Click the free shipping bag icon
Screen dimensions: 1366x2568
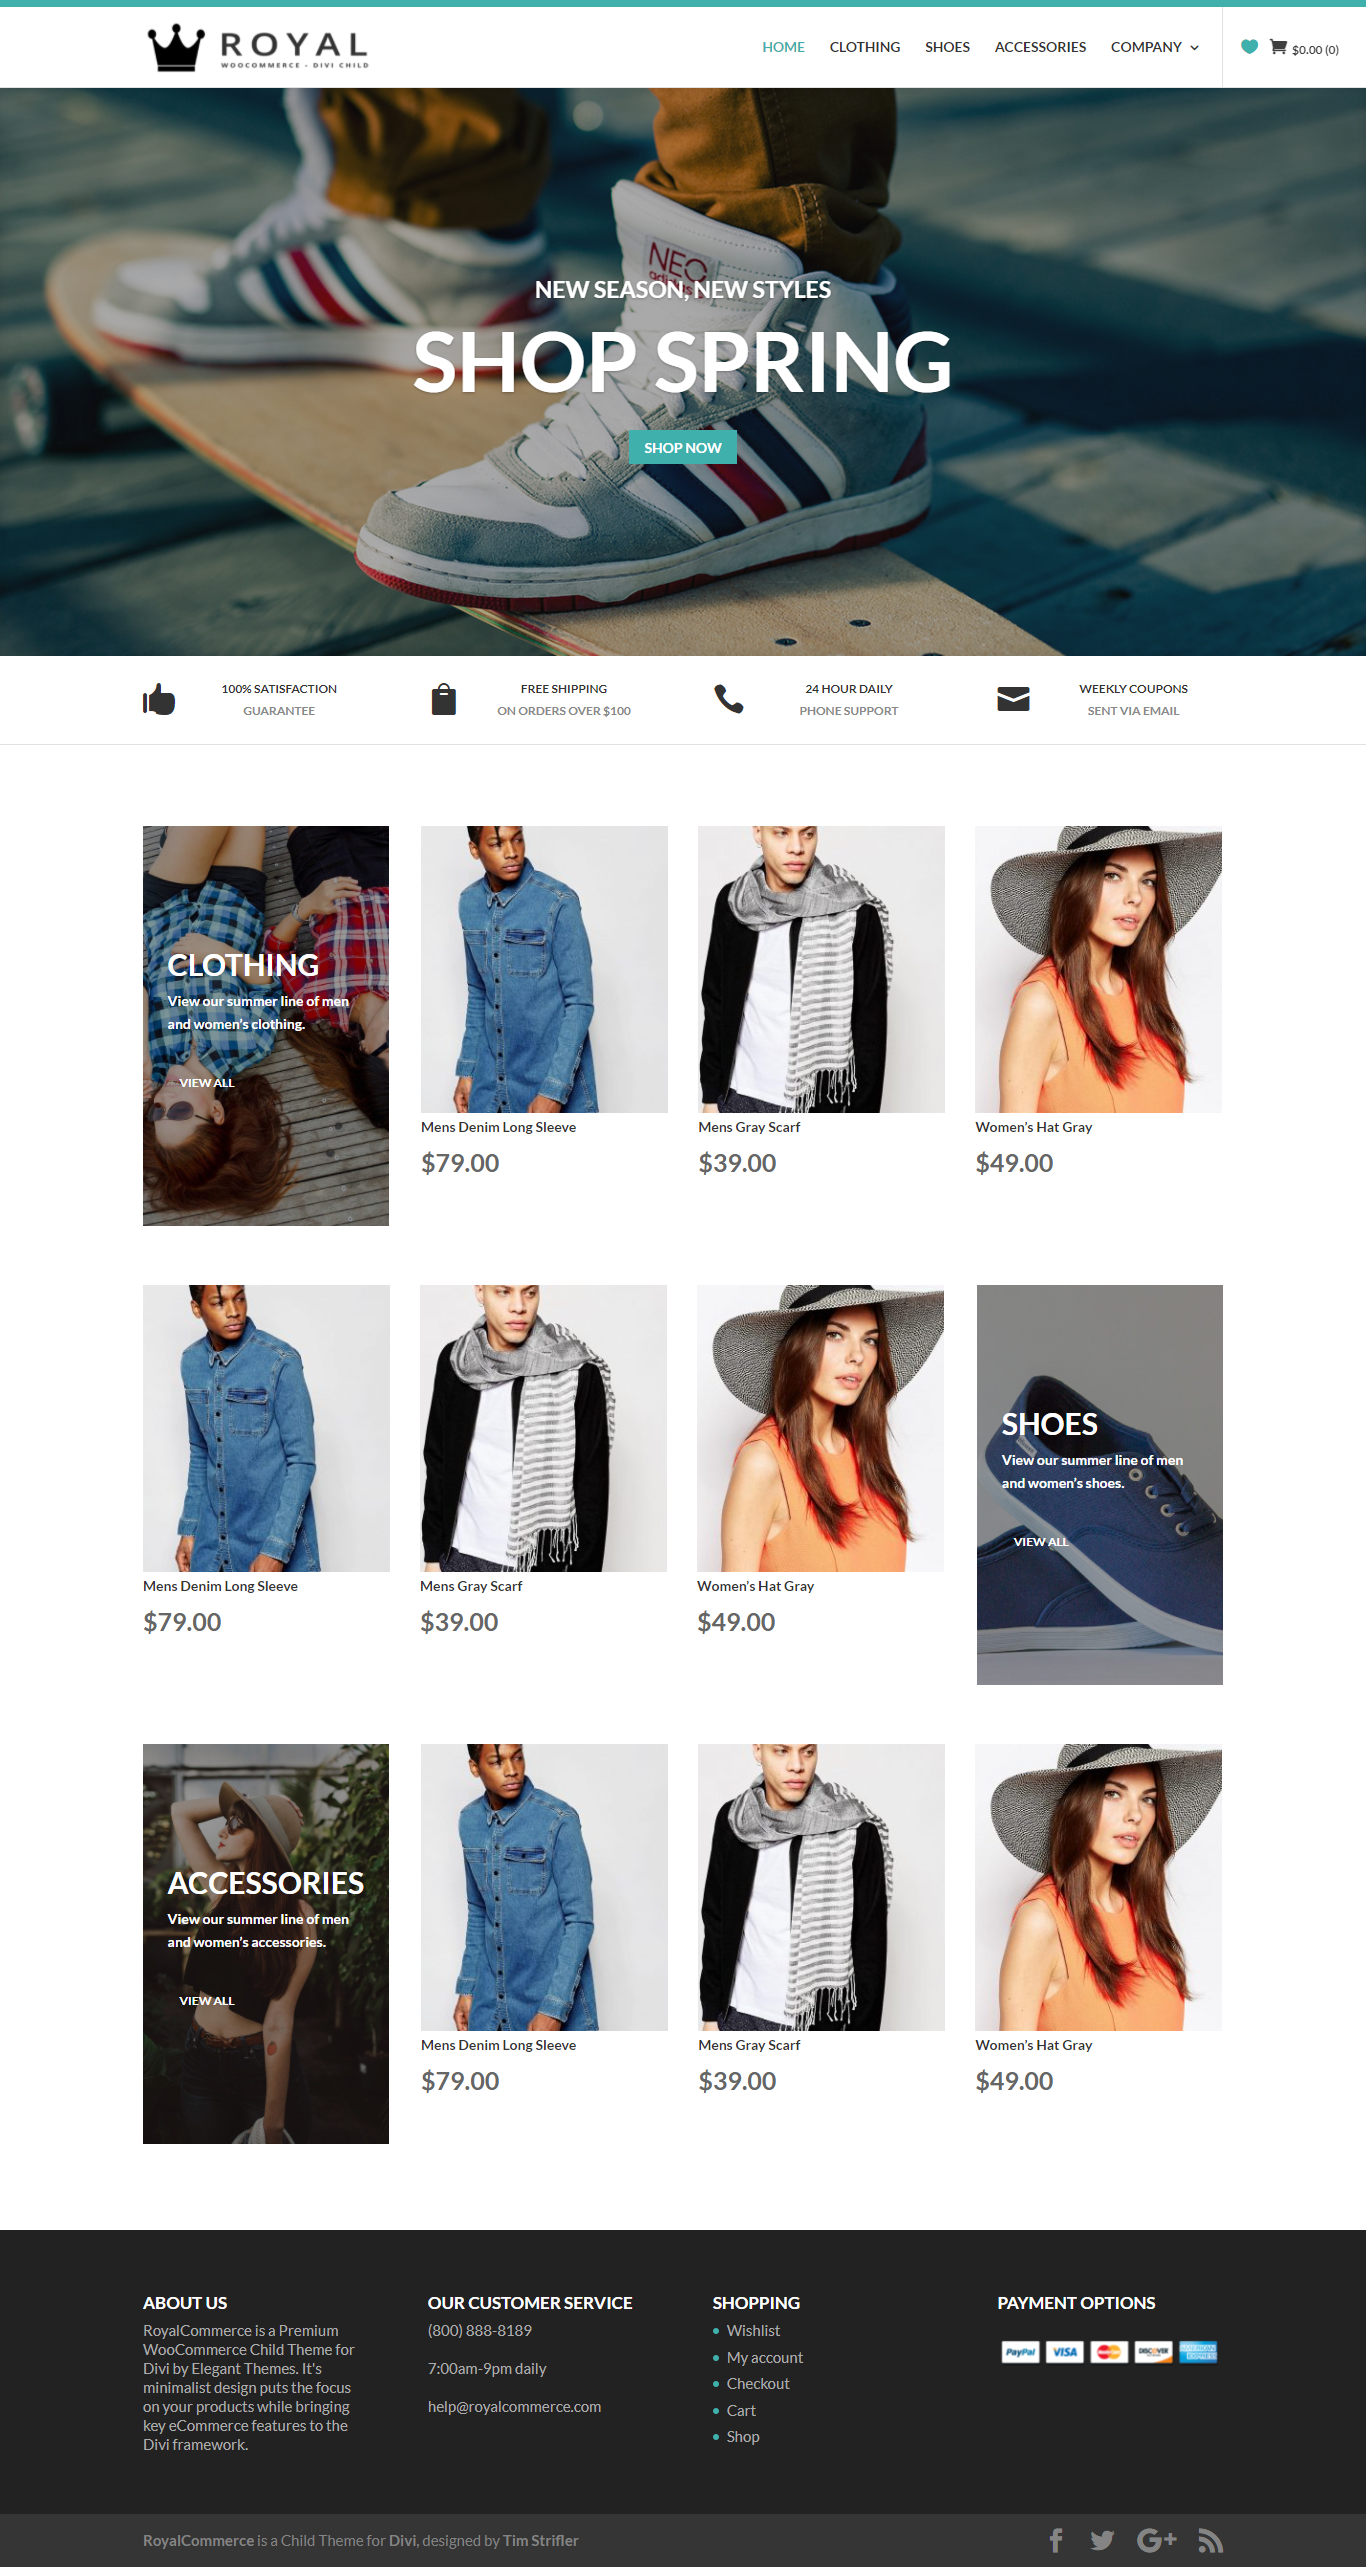443,699
